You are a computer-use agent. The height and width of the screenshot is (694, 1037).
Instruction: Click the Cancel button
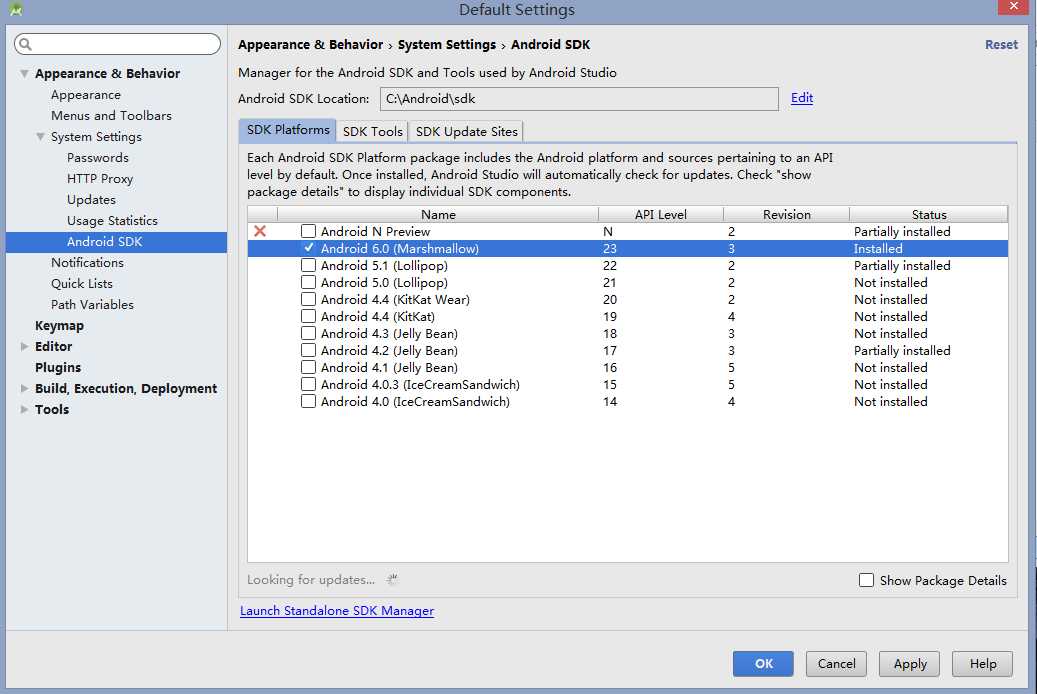pos(836,664)
